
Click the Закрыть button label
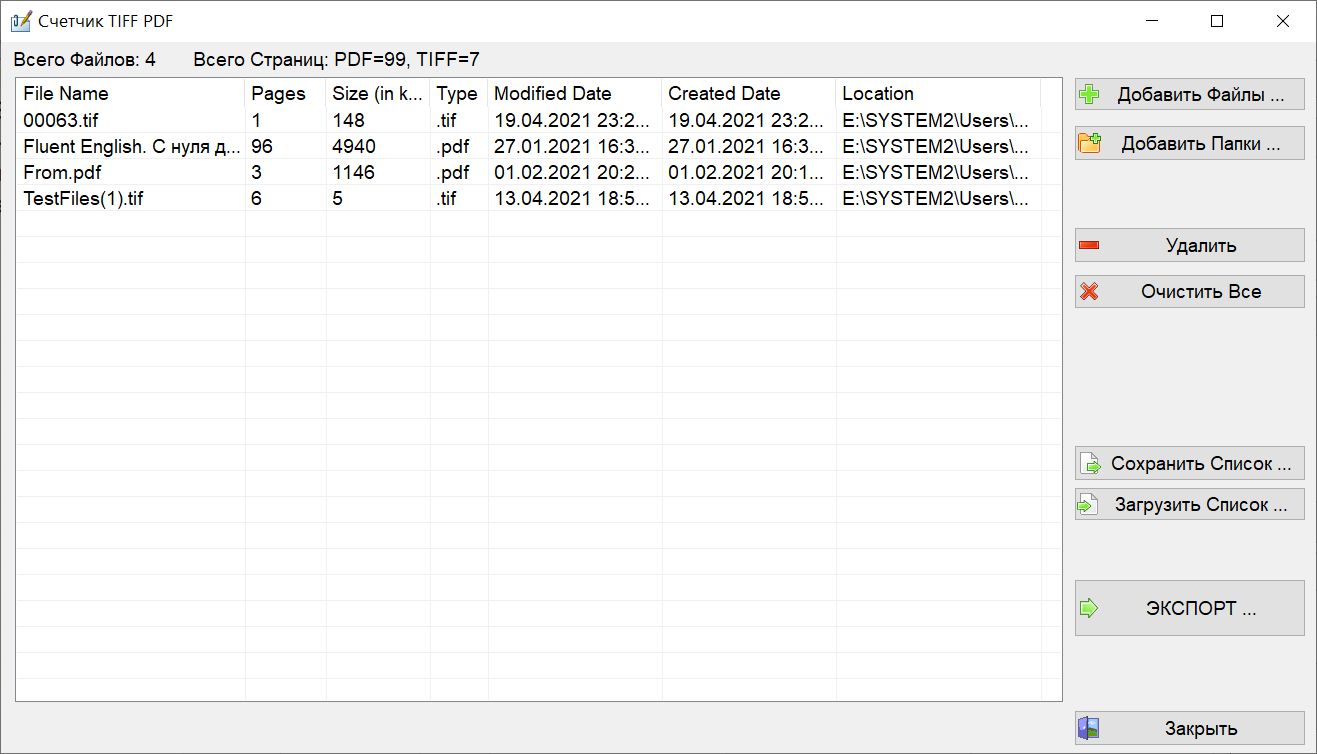[x=1201, y=728]
